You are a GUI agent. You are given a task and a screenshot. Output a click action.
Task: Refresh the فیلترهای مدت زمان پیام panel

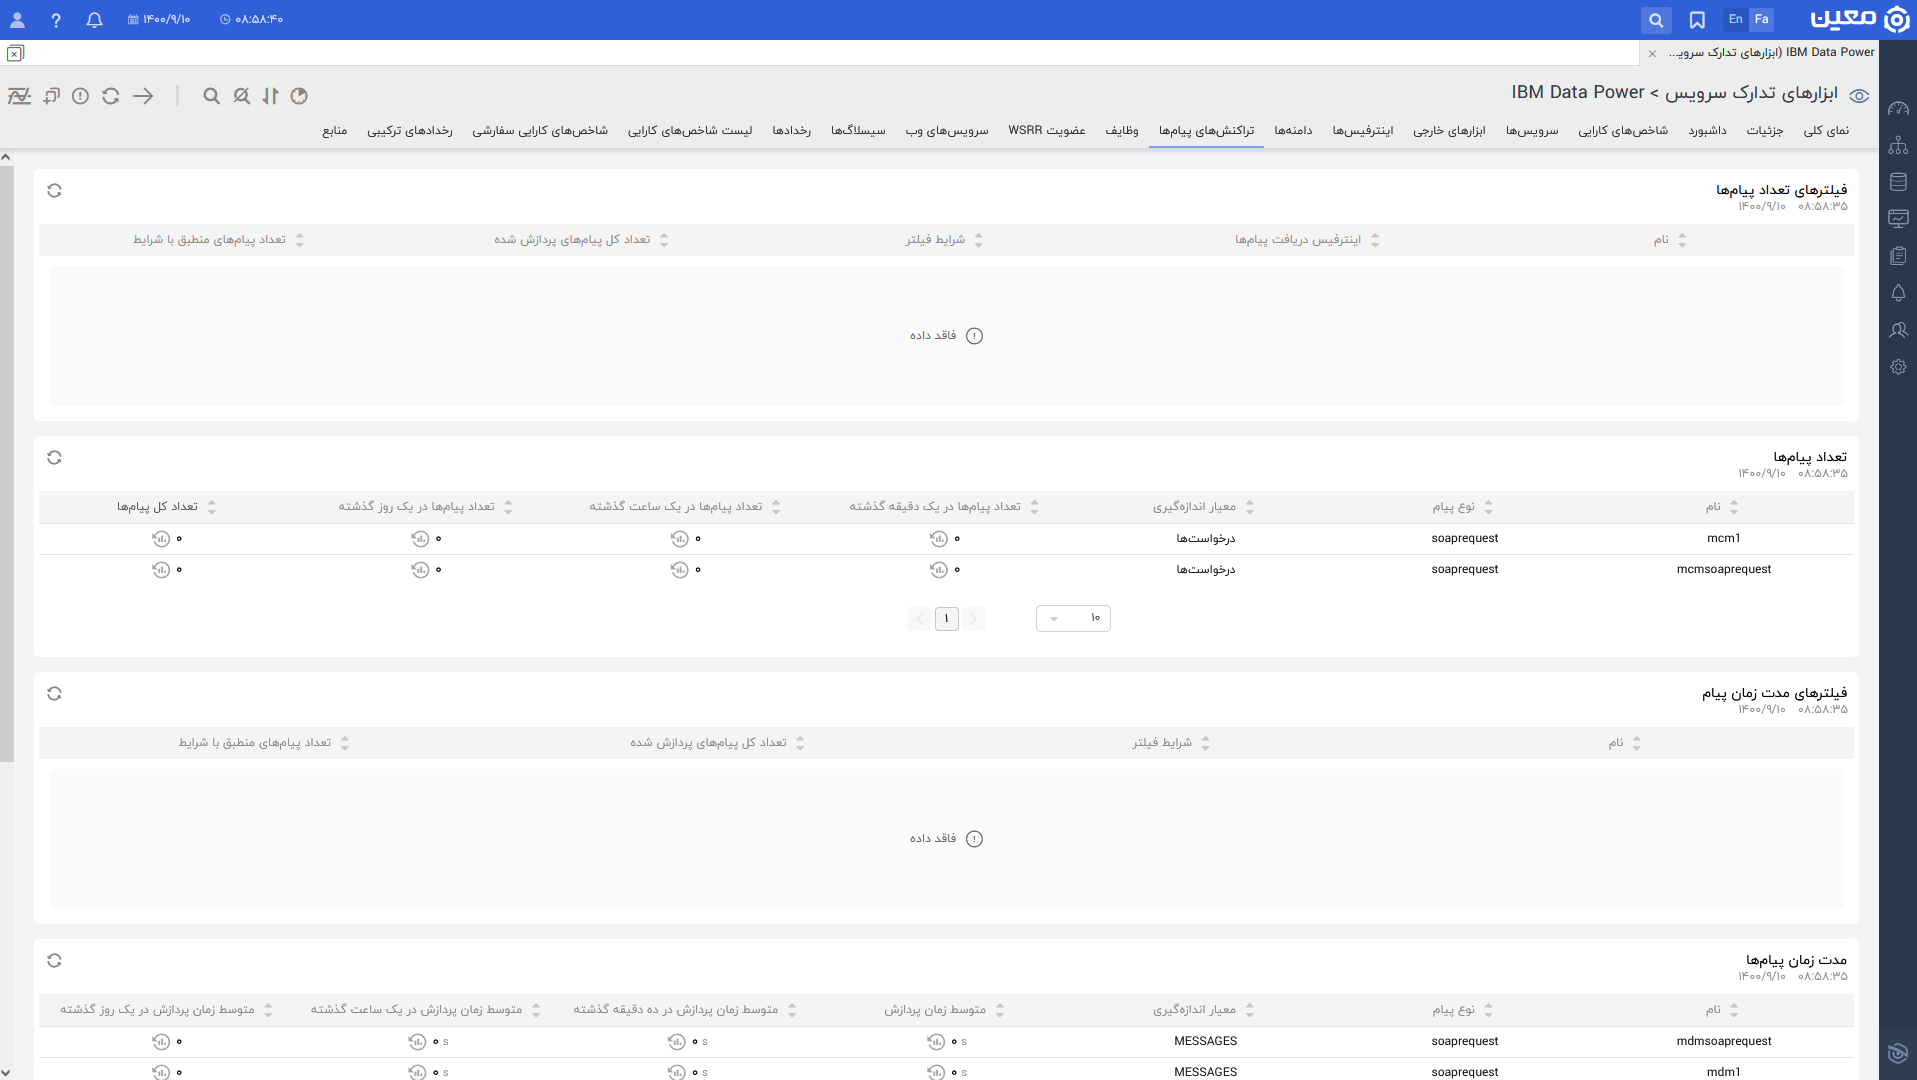pyautogui.click(x=54, y=693)
